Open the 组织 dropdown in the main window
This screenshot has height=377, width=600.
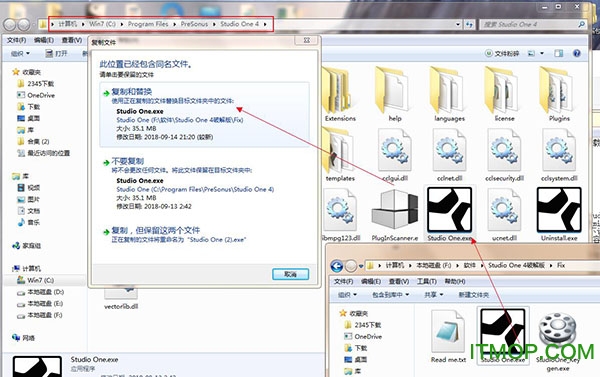(x=20, y=54)
